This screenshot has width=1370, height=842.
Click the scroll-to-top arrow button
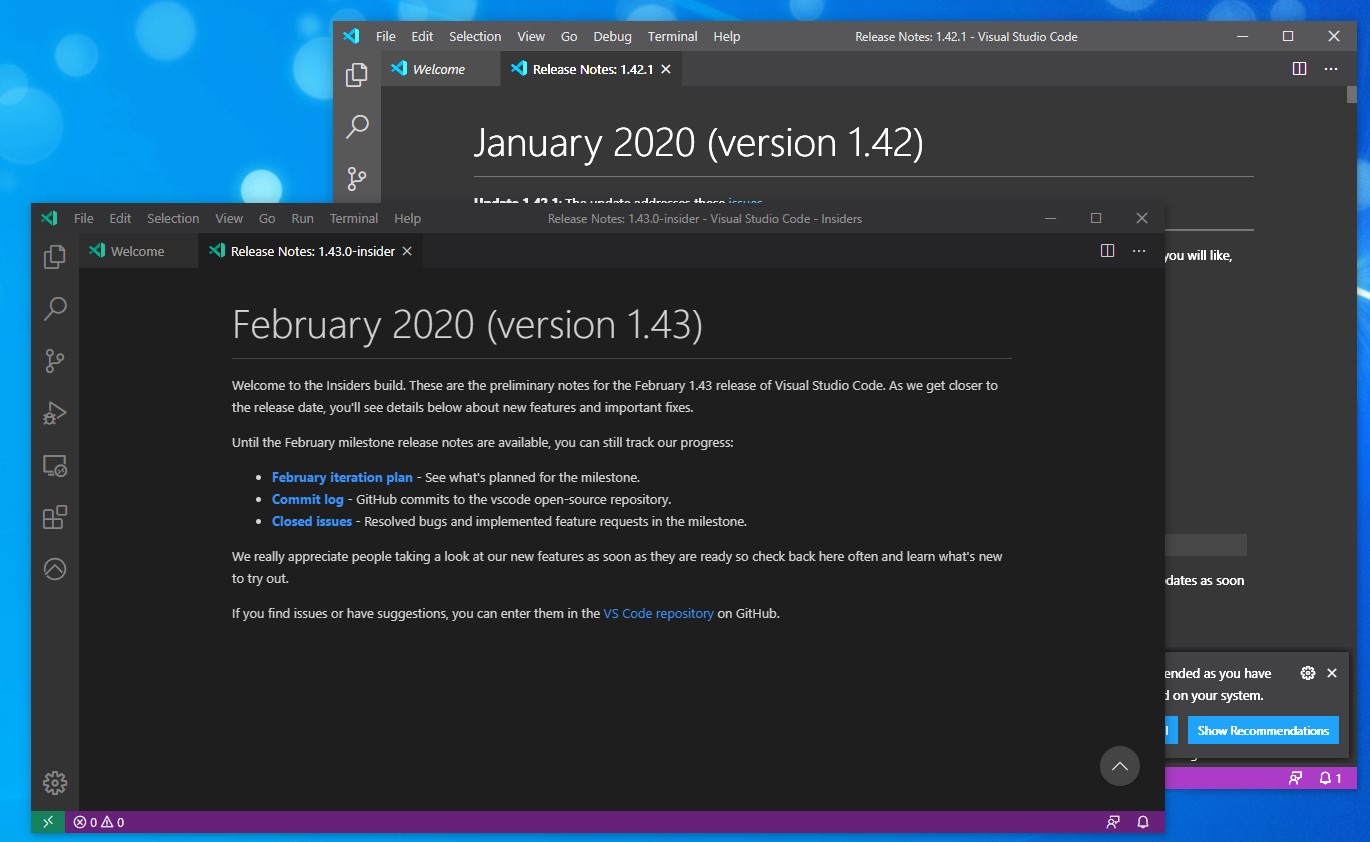click(x=1119, y=766)
